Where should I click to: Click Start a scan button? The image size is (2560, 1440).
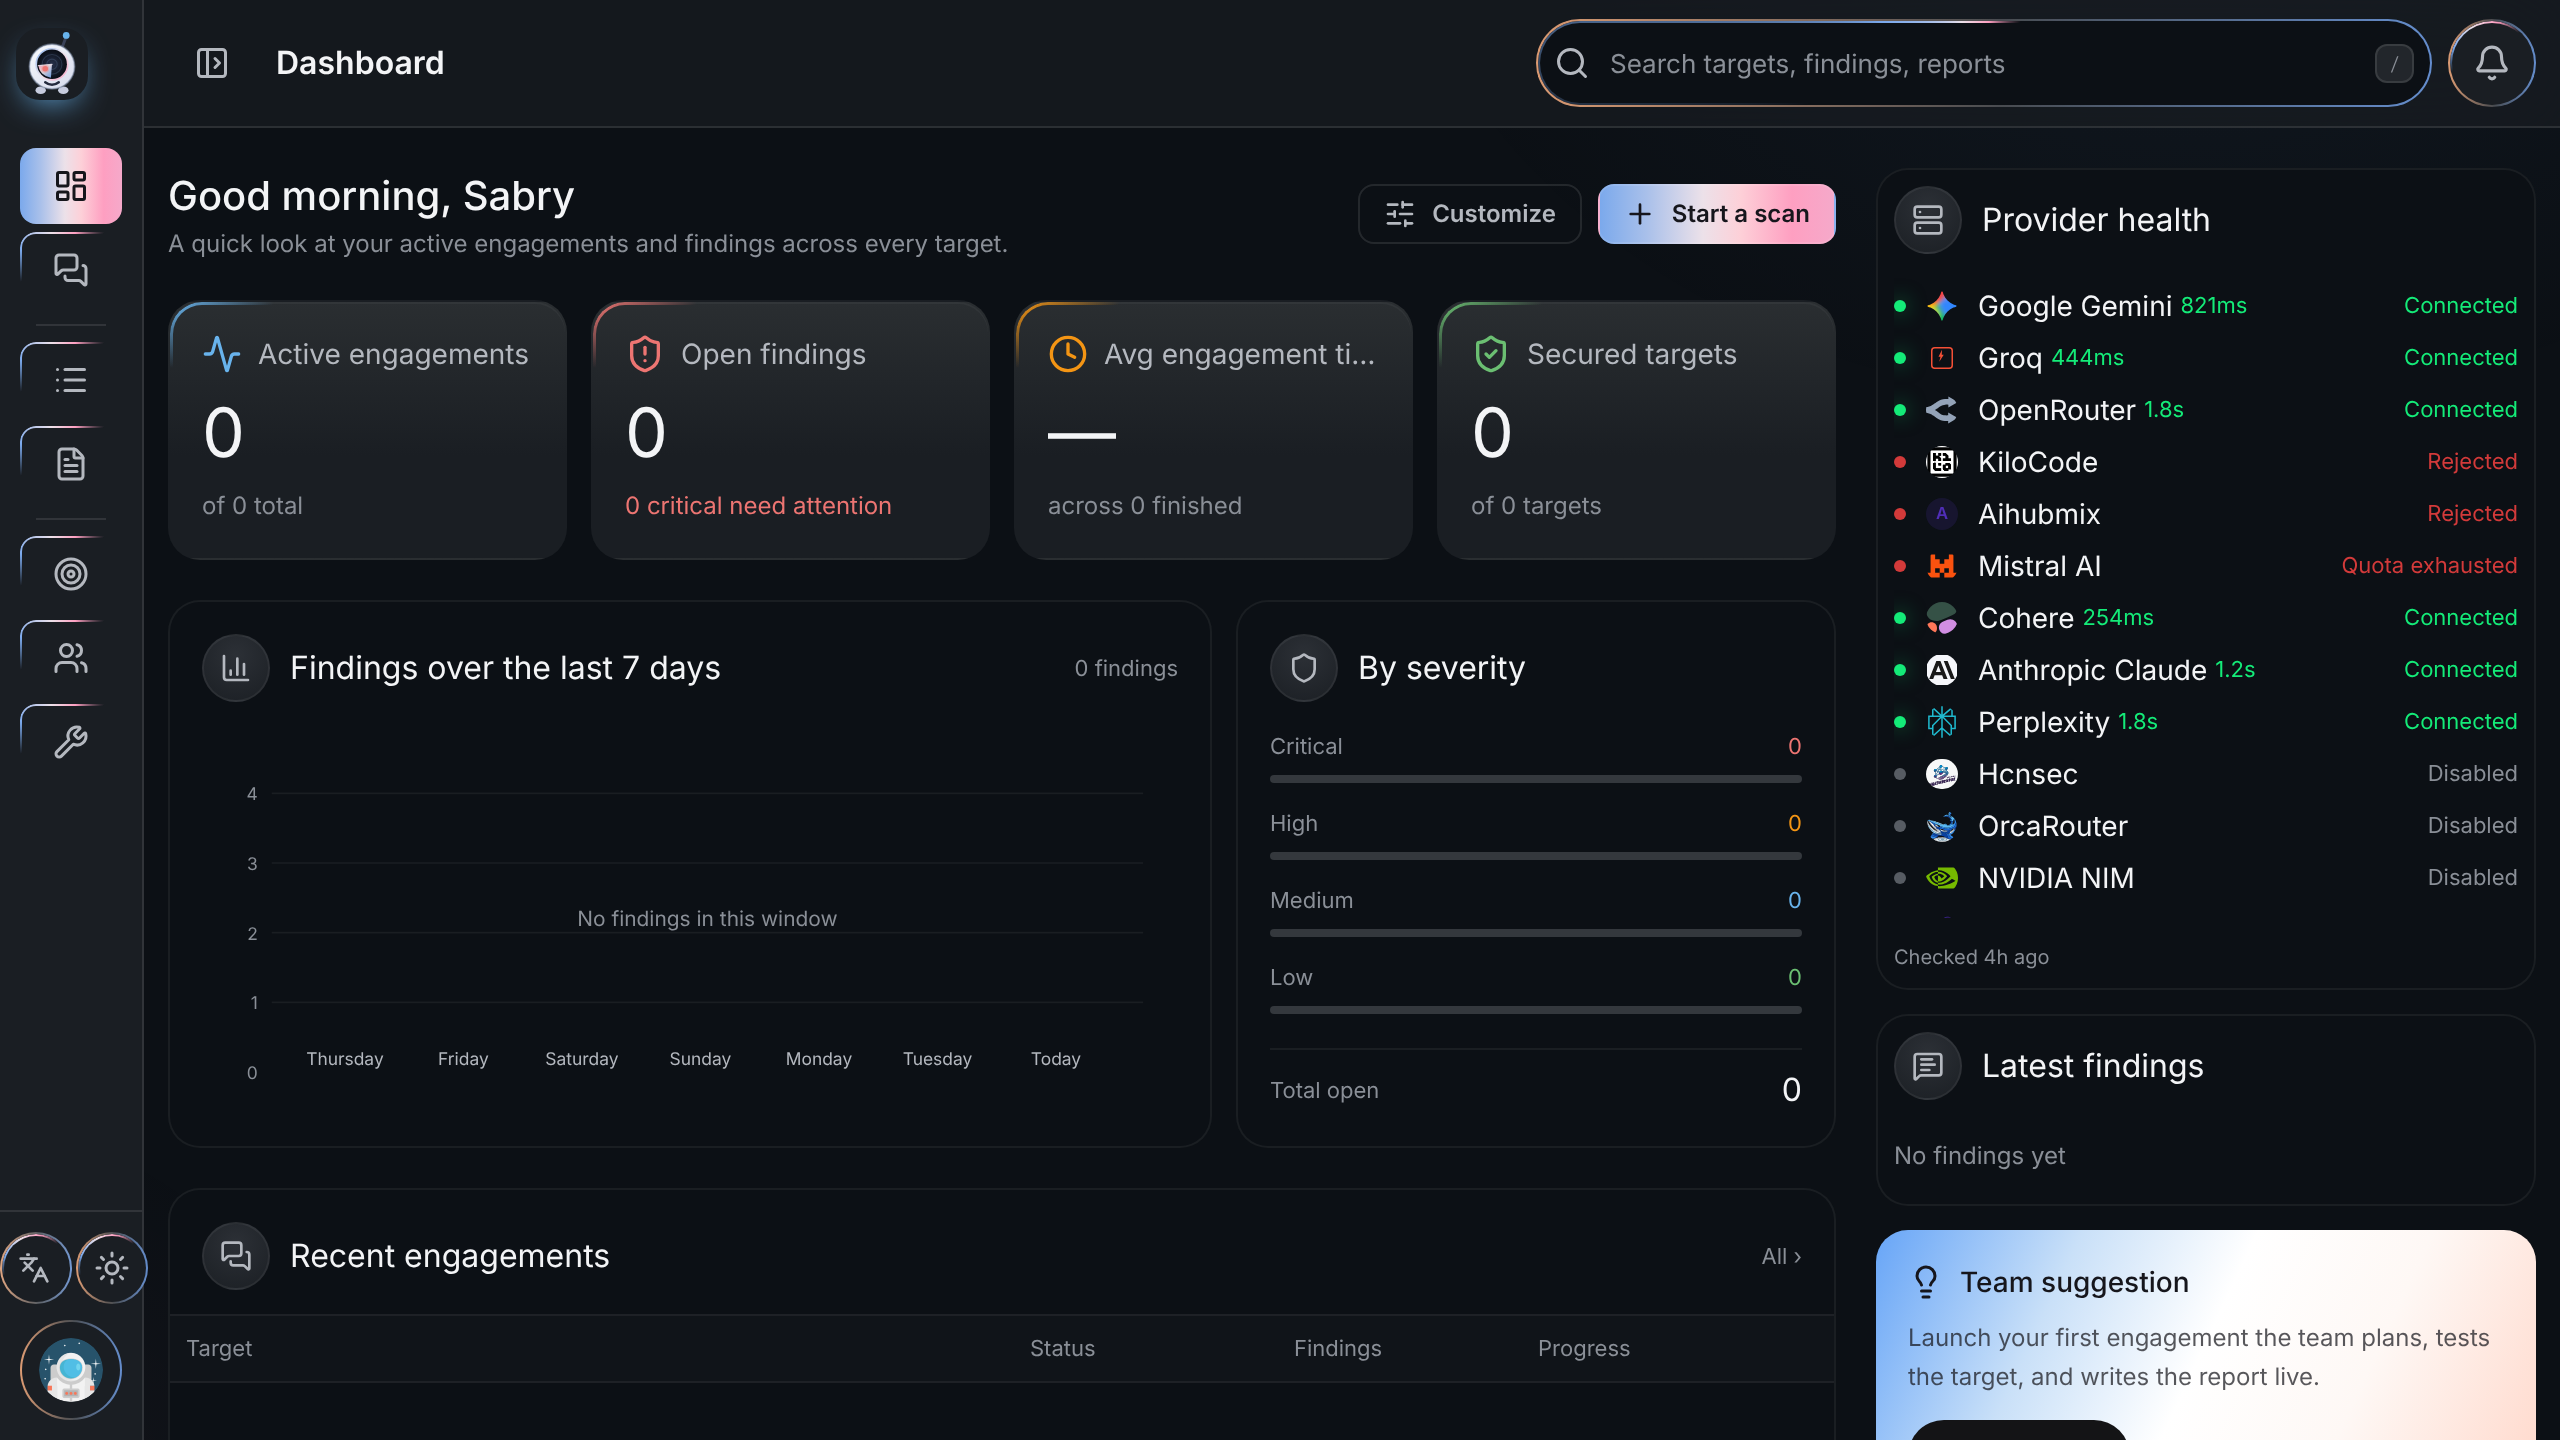1716,214
